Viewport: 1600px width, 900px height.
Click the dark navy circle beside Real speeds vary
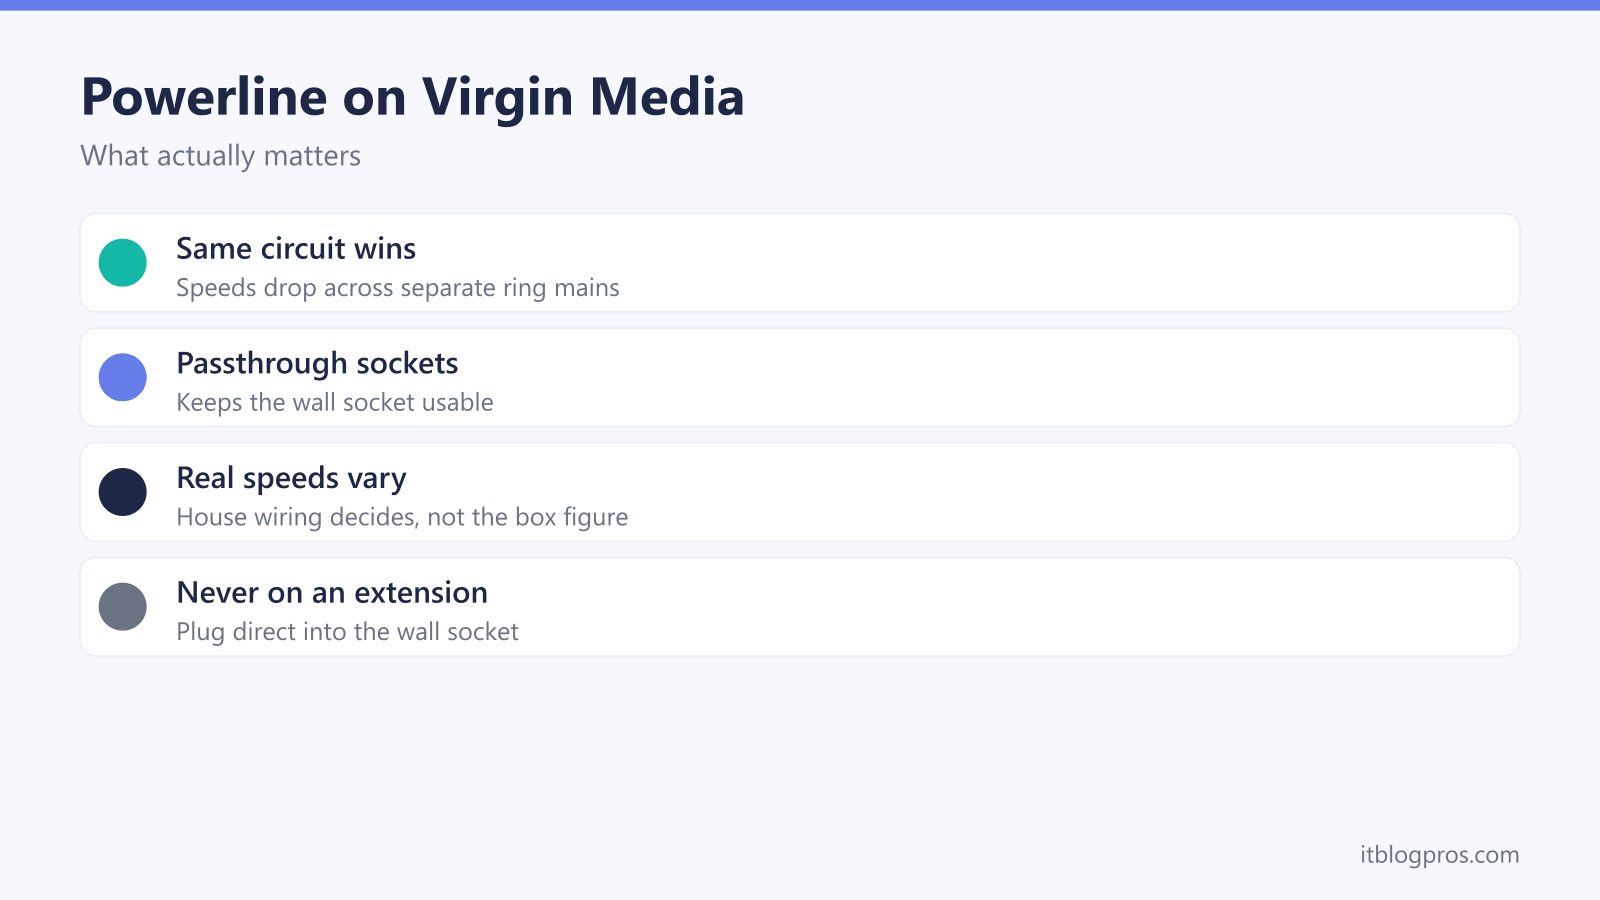point(123,492)
